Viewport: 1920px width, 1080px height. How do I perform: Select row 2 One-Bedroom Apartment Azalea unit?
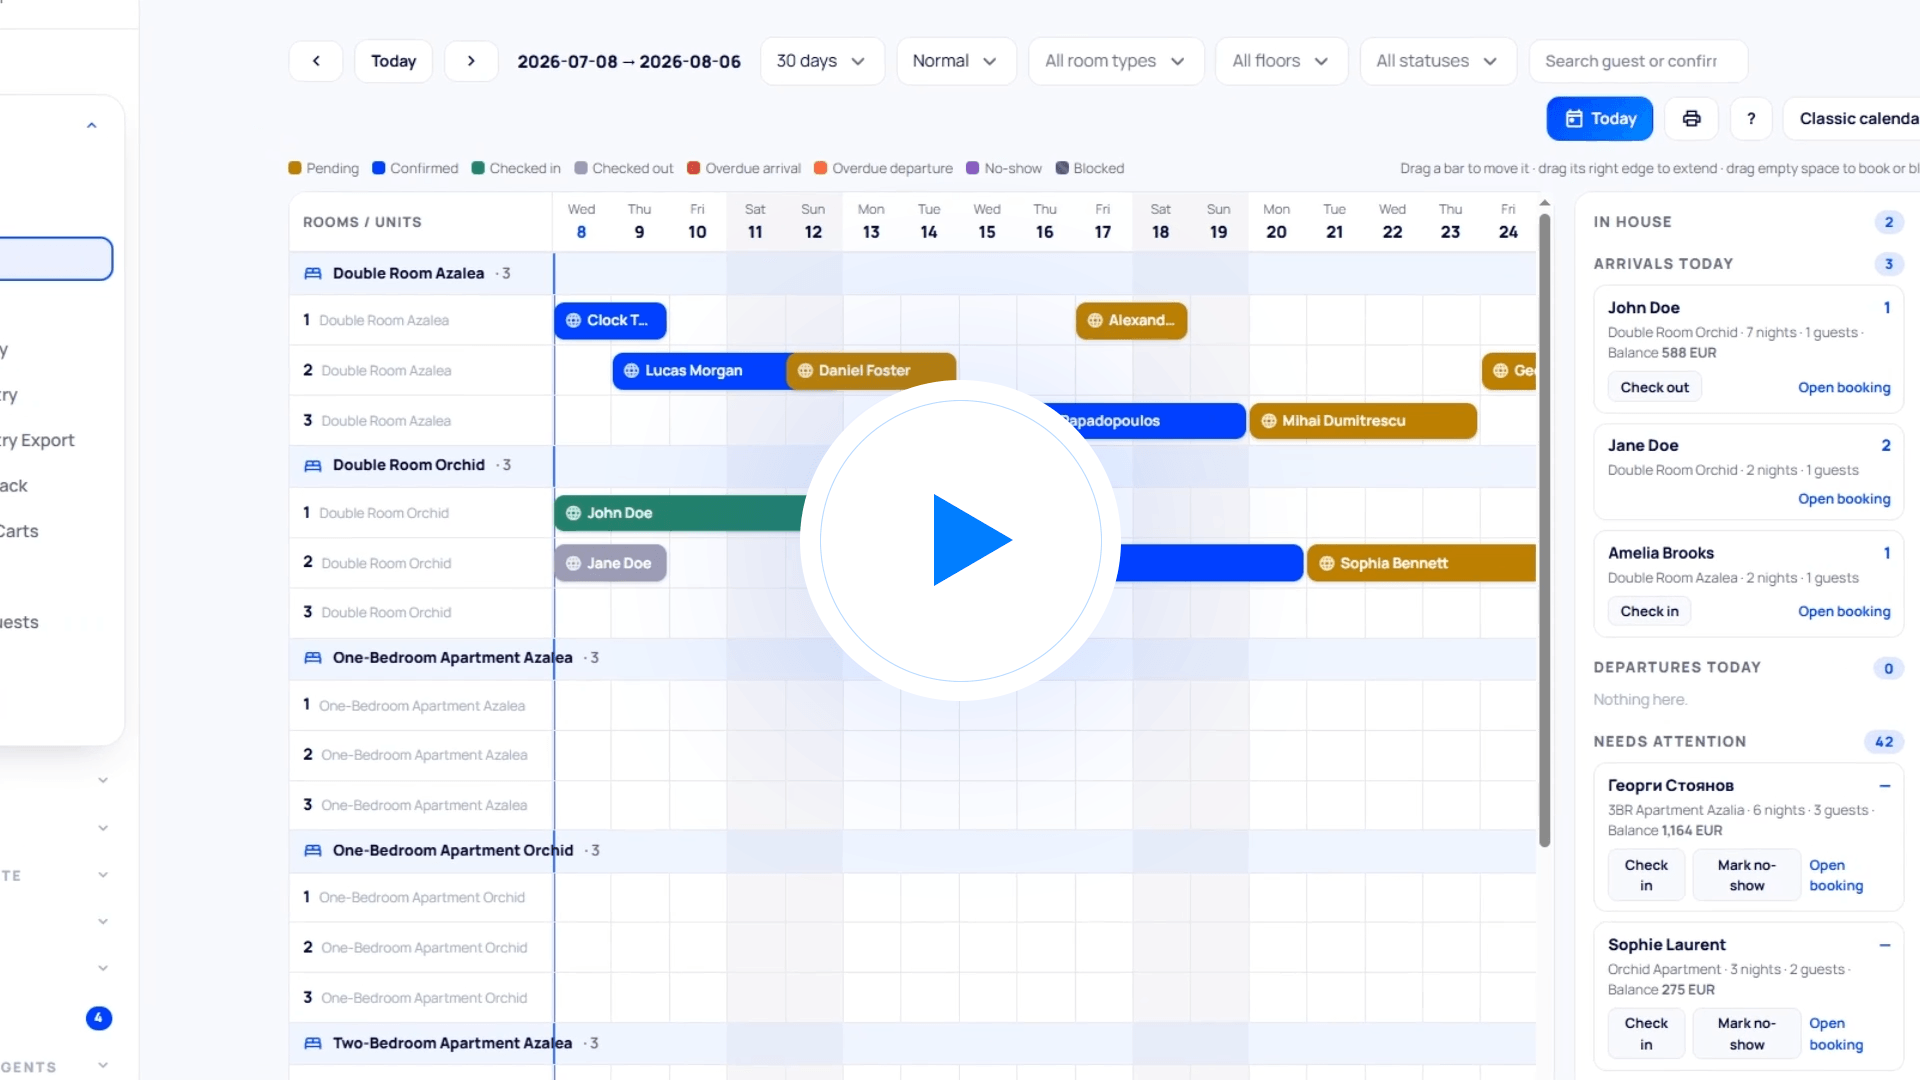coord(420,755)
